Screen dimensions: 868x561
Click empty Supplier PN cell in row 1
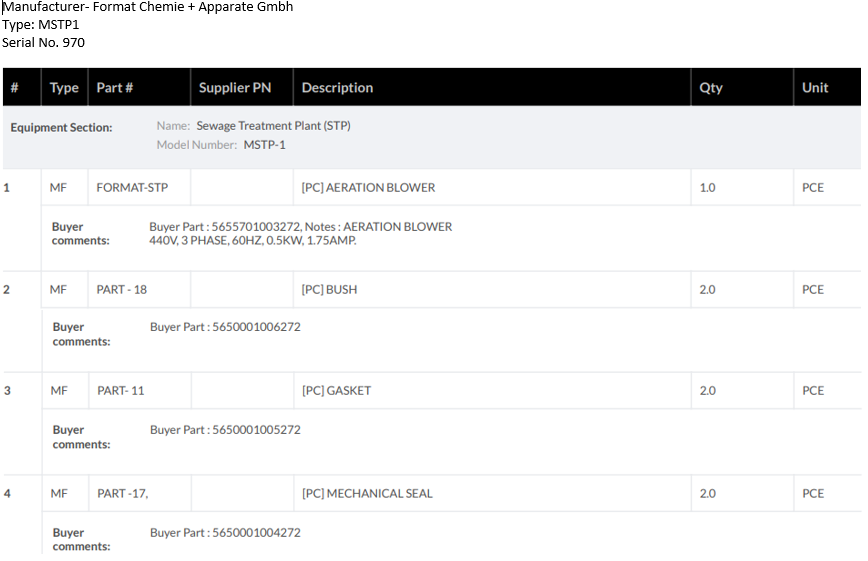point(241,188)
